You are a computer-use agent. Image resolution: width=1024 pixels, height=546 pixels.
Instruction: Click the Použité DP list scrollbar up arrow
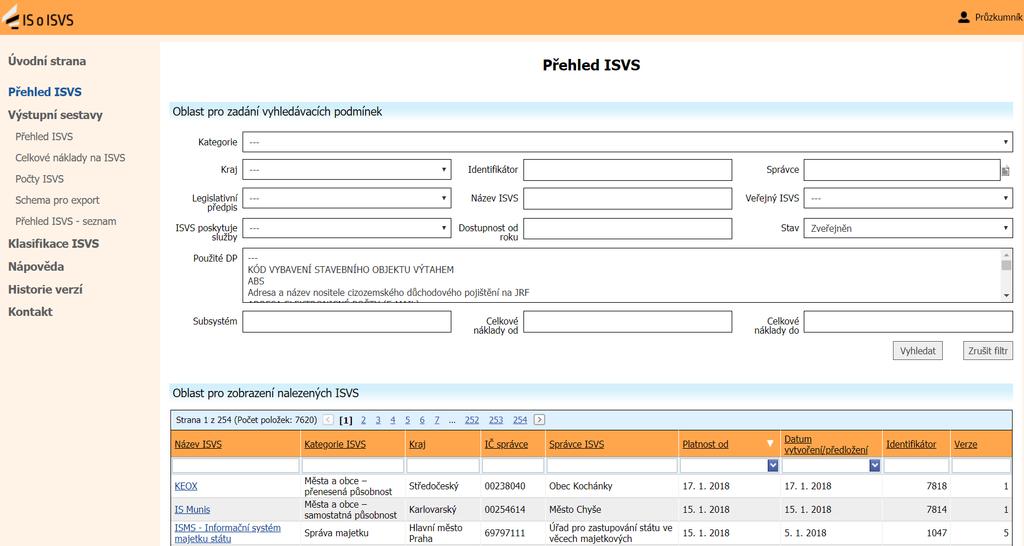click(x=1006, y=255)
